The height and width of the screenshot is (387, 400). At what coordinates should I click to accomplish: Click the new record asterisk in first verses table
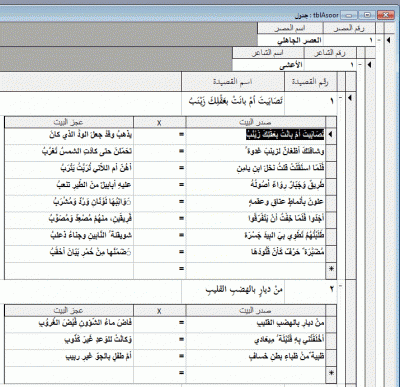[331, 269]
